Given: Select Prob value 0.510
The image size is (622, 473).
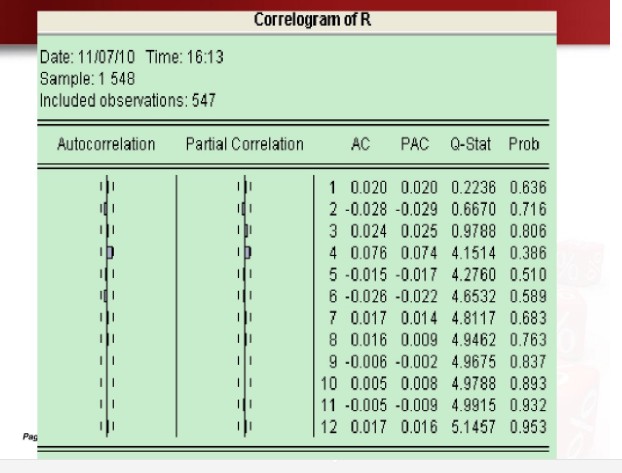Looking at the screenshot, I should pos(528,275).
